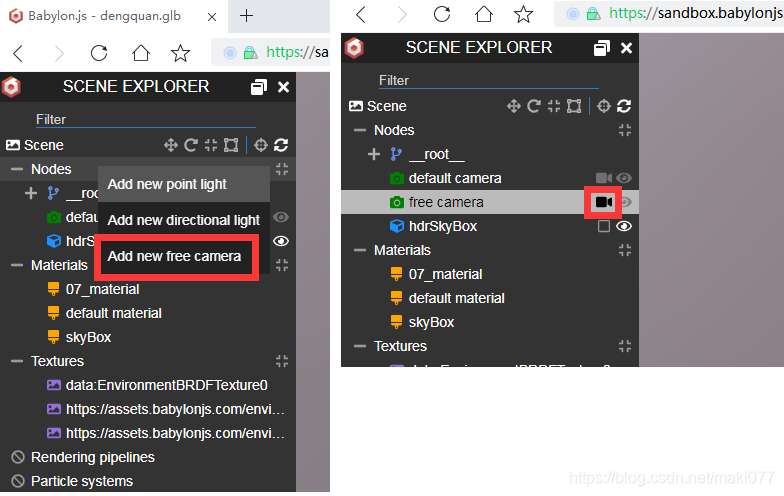Enable the bounding box gizmo in right panel
Viewport: 784px width, 496px height.
(574, 106)
